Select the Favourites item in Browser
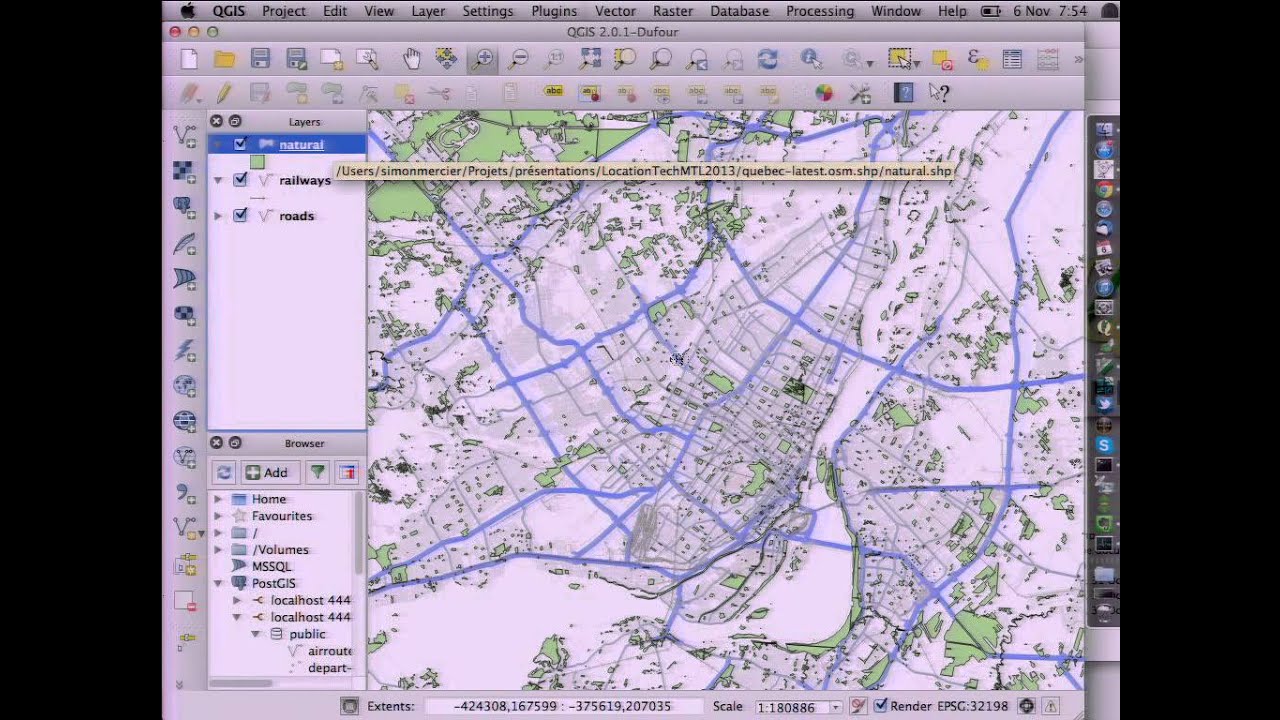This screenshot has height=720, width=1280. 282,516
